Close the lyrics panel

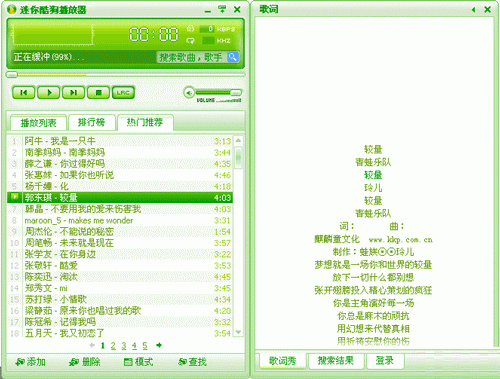tap(487, 9)
